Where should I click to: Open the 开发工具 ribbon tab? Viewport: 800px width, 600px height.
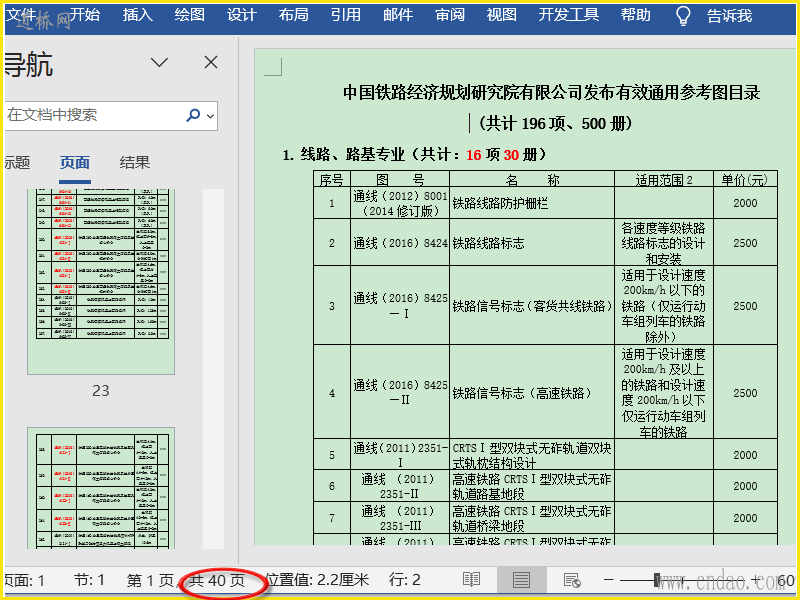569,15
